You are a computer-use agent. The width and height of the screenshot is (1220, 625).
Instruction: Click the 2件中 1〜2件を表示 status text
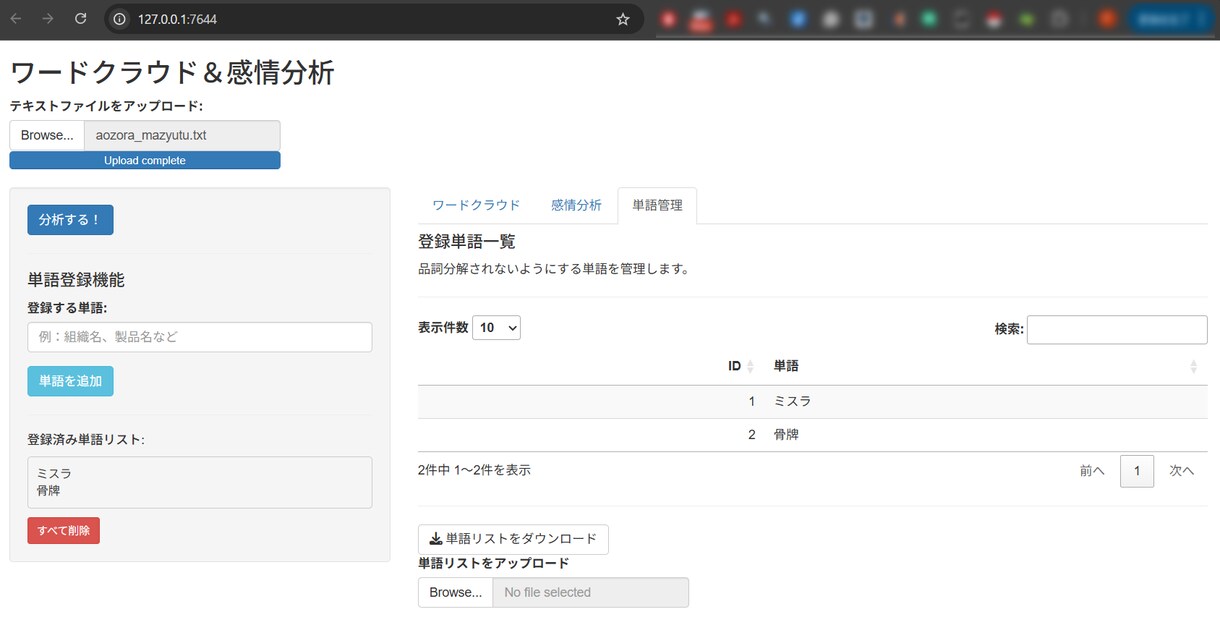coord(474,470)
